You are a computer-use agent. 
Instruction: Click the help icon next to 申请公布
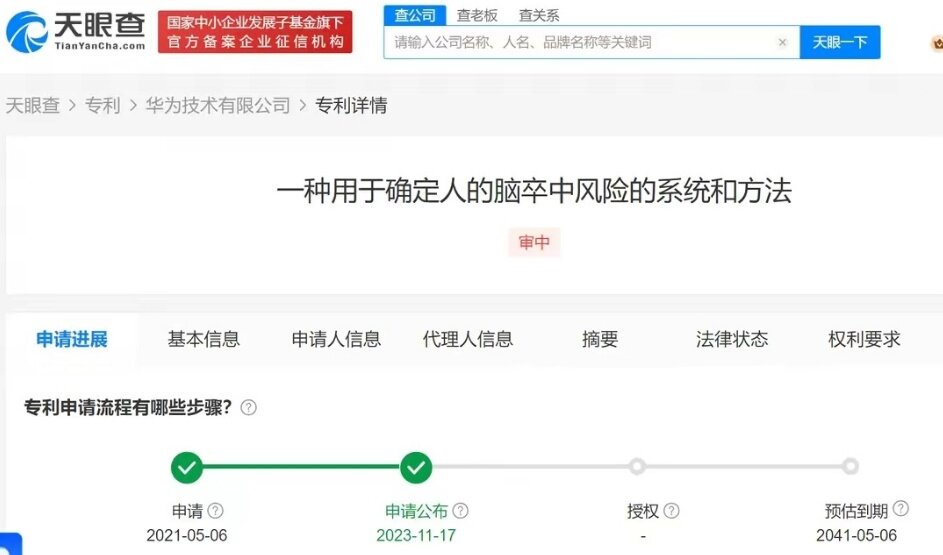coord(460,511)
